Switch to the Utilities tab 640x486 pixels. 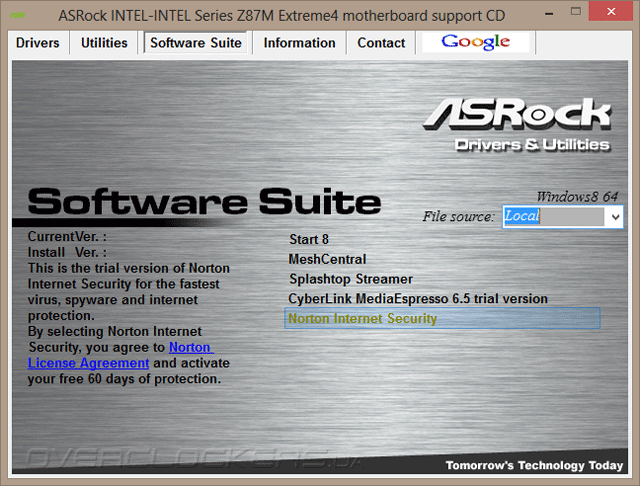(x=104, y=43)
